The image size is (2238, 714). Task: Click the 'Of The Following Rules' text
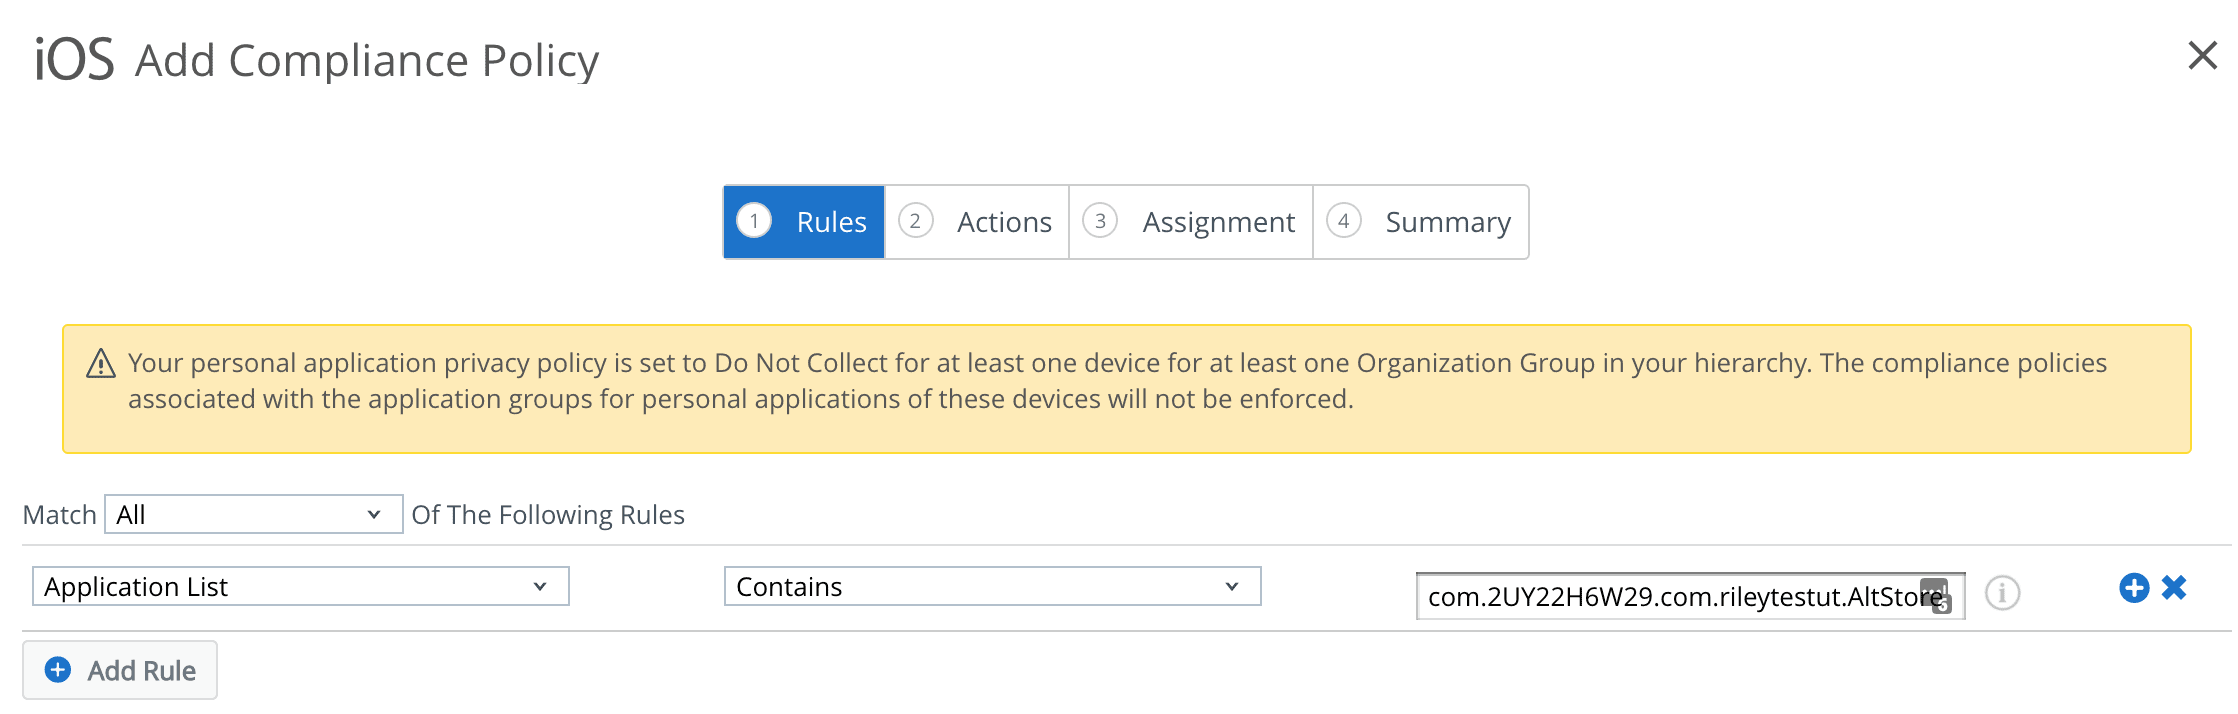click(548, 514)
